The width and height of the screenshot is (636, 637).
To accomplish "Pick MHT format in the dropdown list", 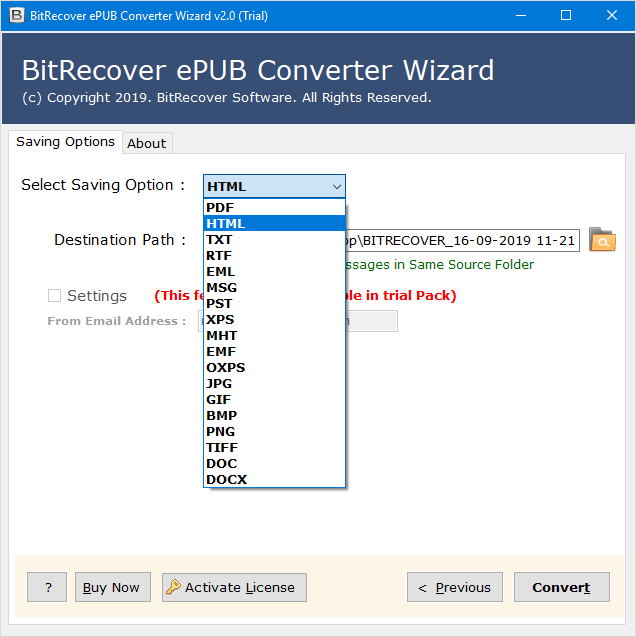I will coord(274,336).
